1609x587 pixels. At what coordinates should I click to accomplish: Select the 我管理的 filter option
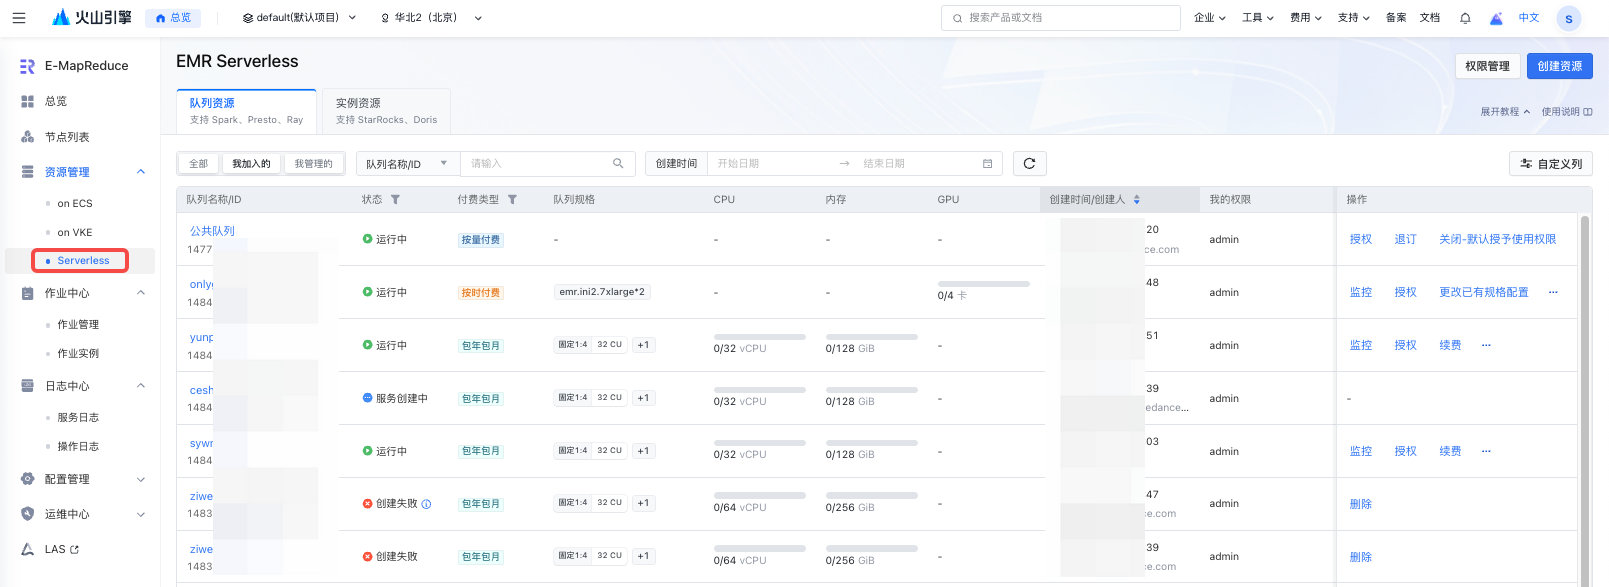pos(313,163)
